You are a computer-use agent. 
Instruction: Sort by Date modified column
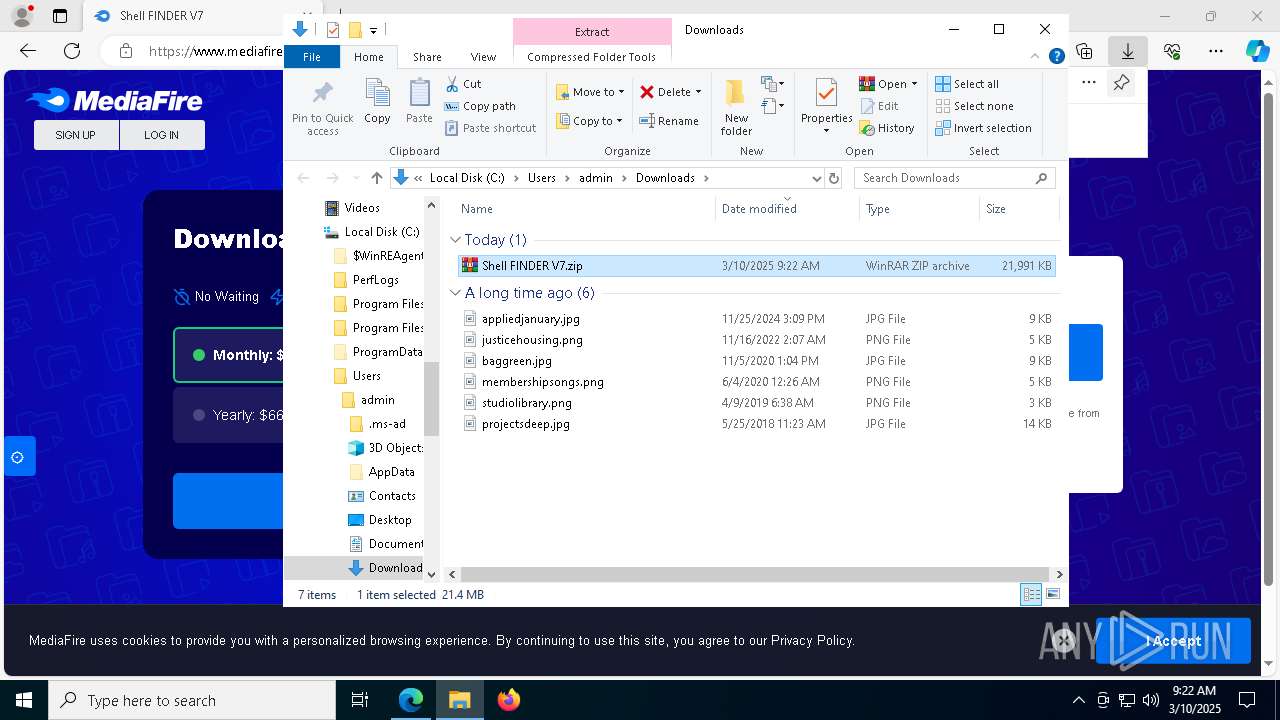pyautogui.click(x=787, y=209)
